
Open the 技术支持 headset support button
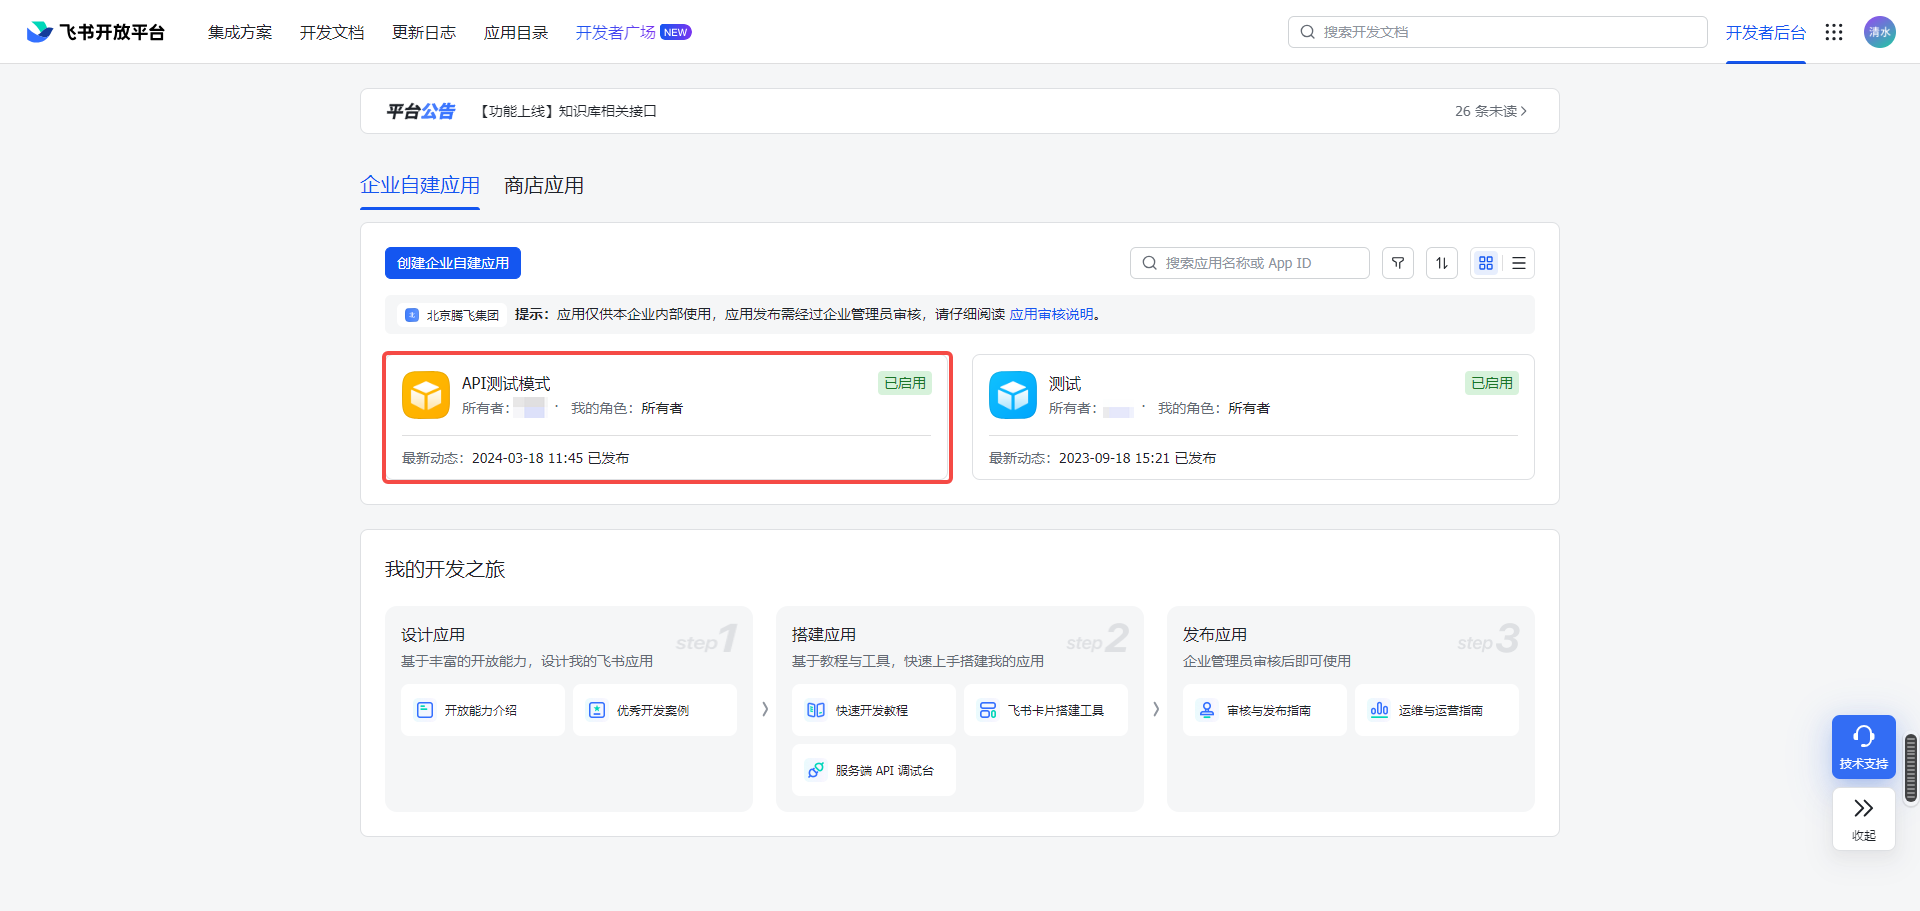pos(1863,746)
